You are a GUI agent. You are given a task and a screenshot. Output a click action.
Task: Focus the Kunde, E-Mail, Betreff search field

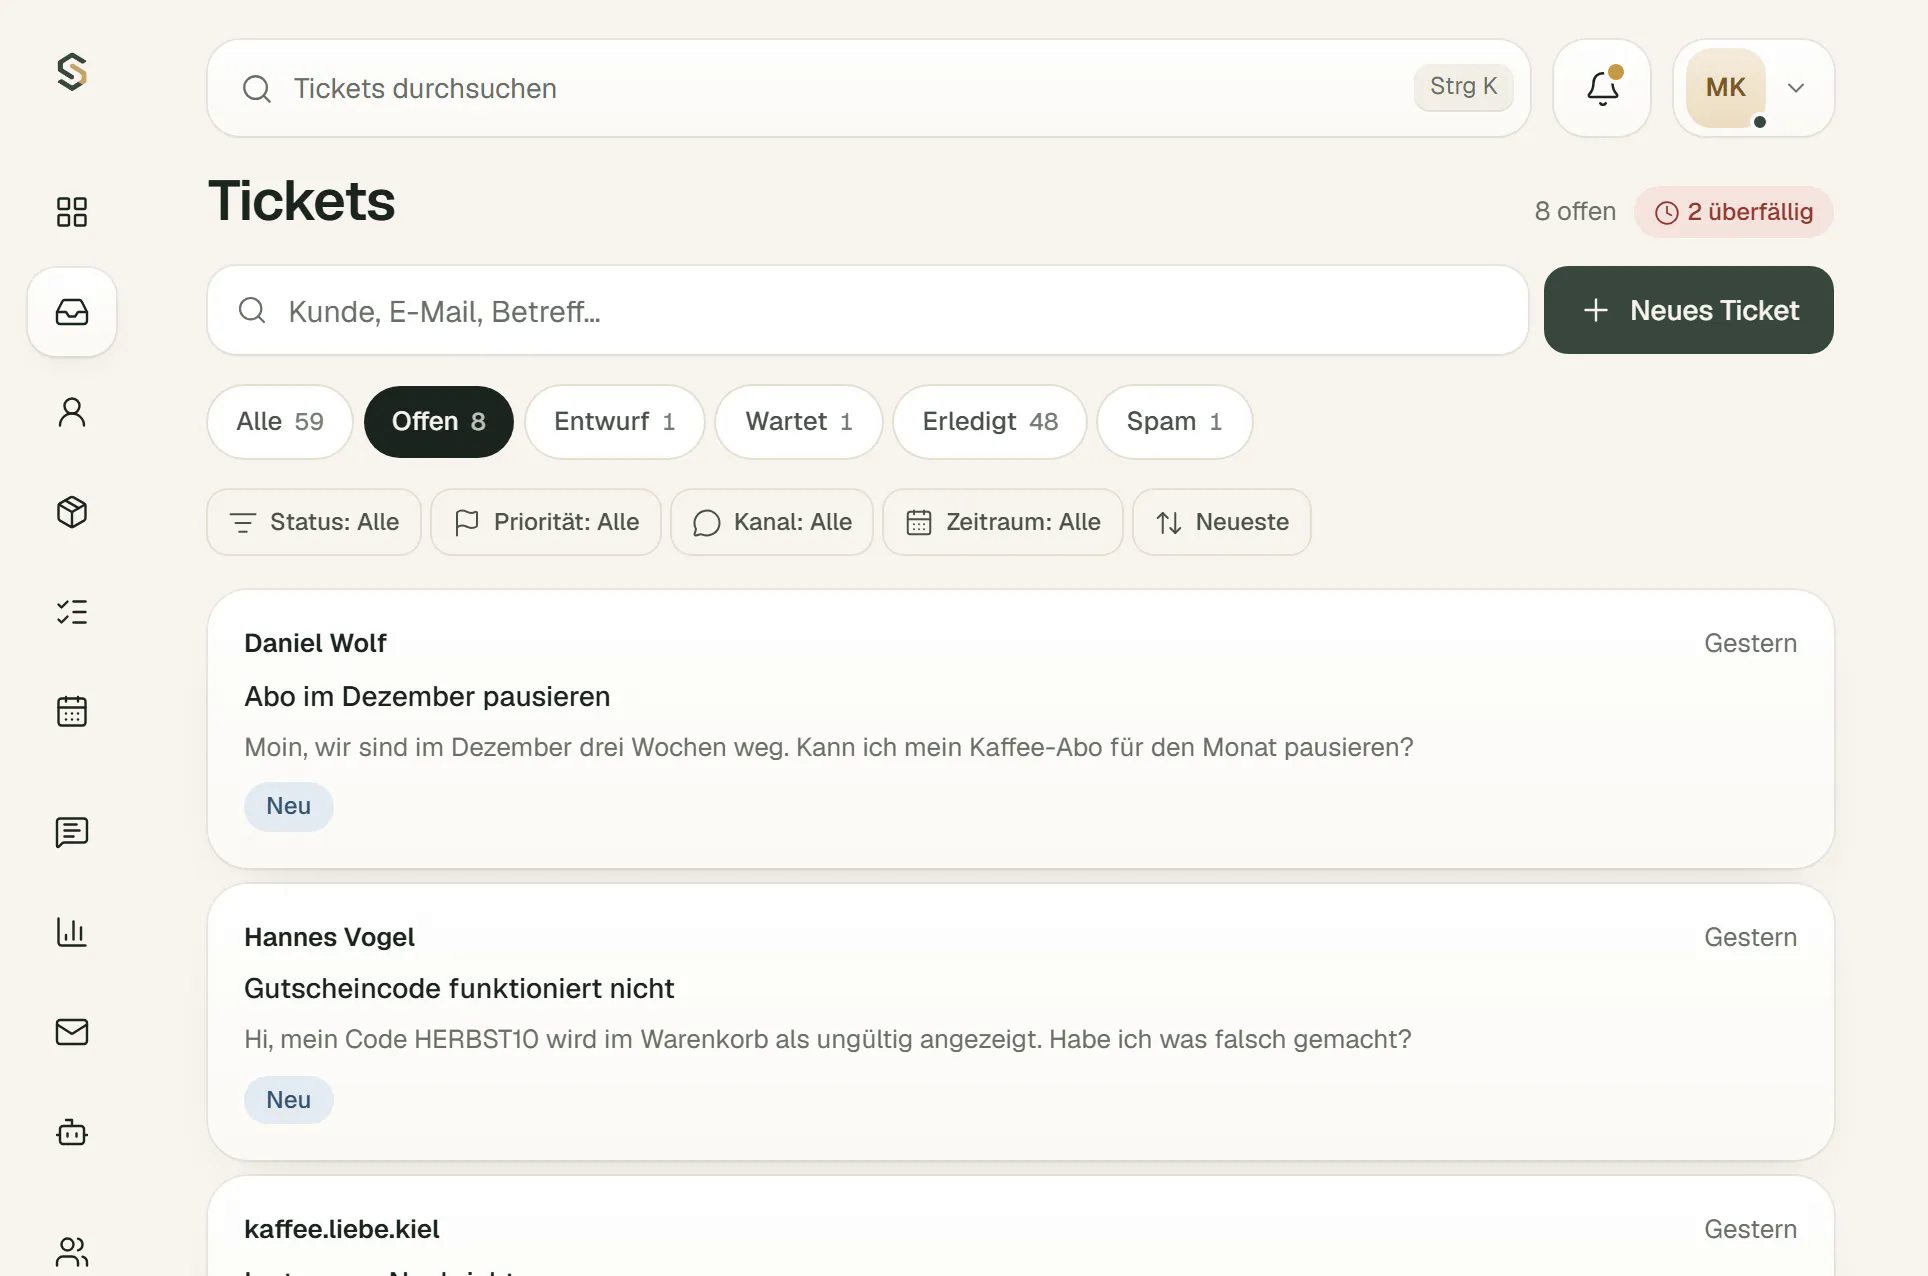pyautogui.click(x=868, y=310)
